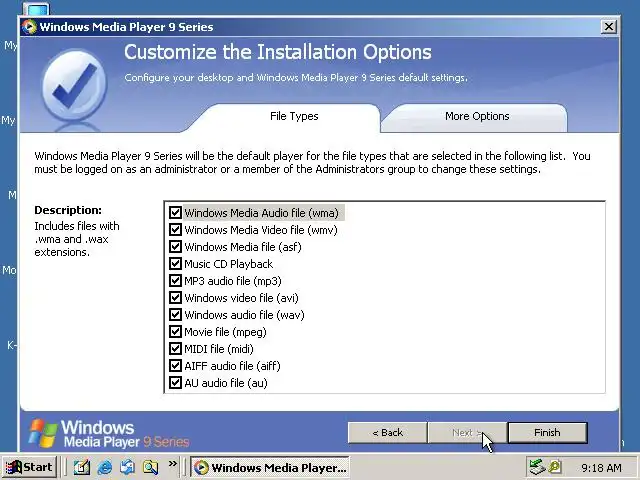
Task: Uncheck MP3 audio file (mp3) checkbox
Action: tap(175, 281)
